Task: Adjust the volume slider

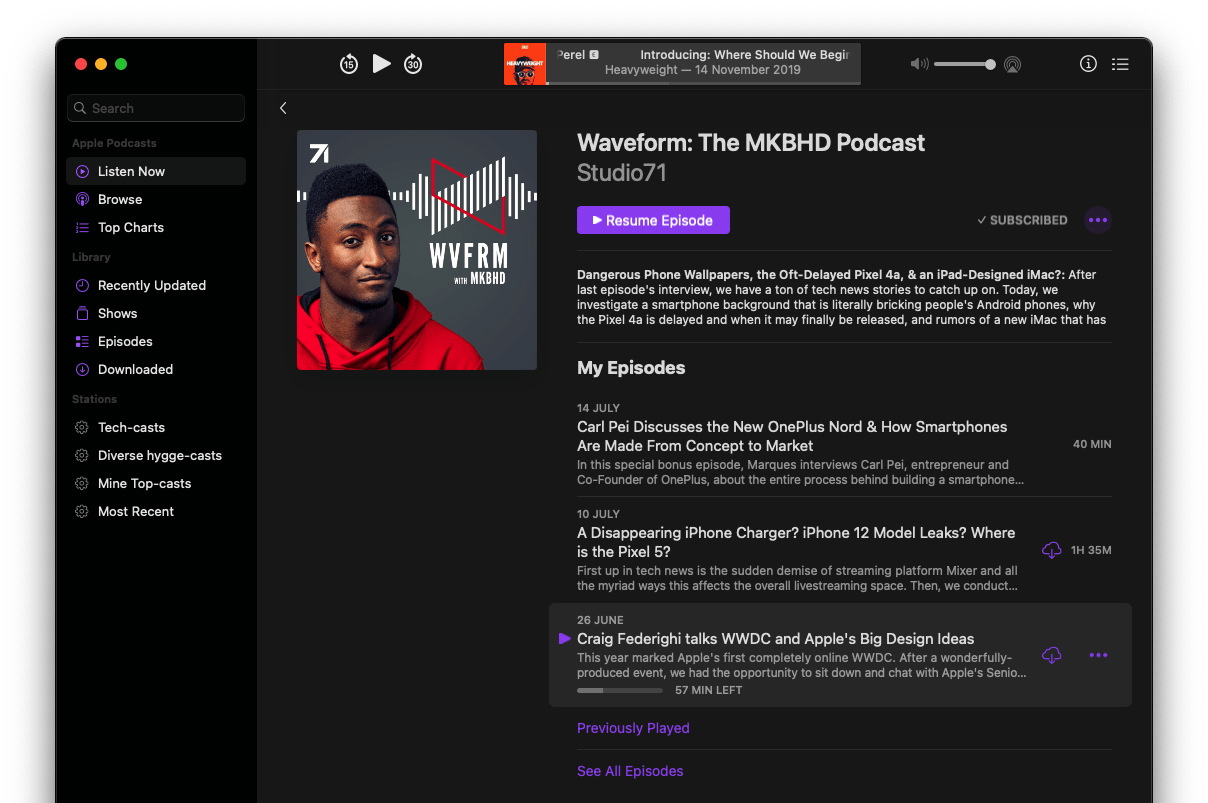Action: point(964,64)
